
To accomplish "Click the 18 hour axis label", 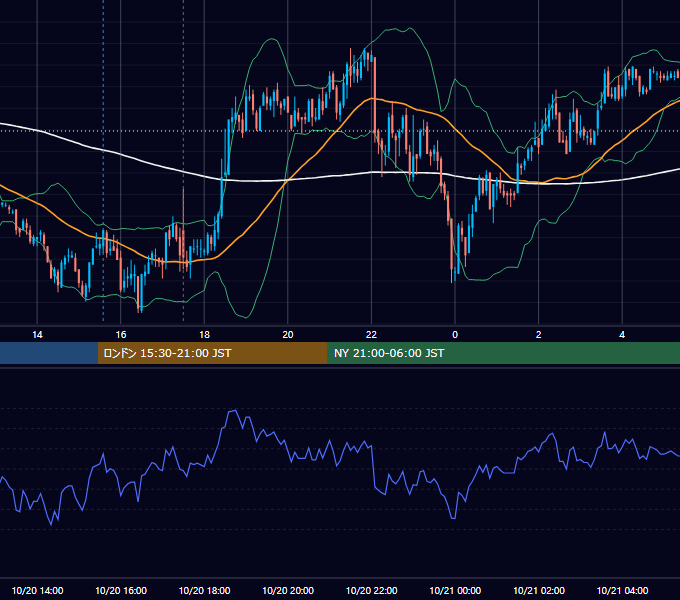I will 204,335.
